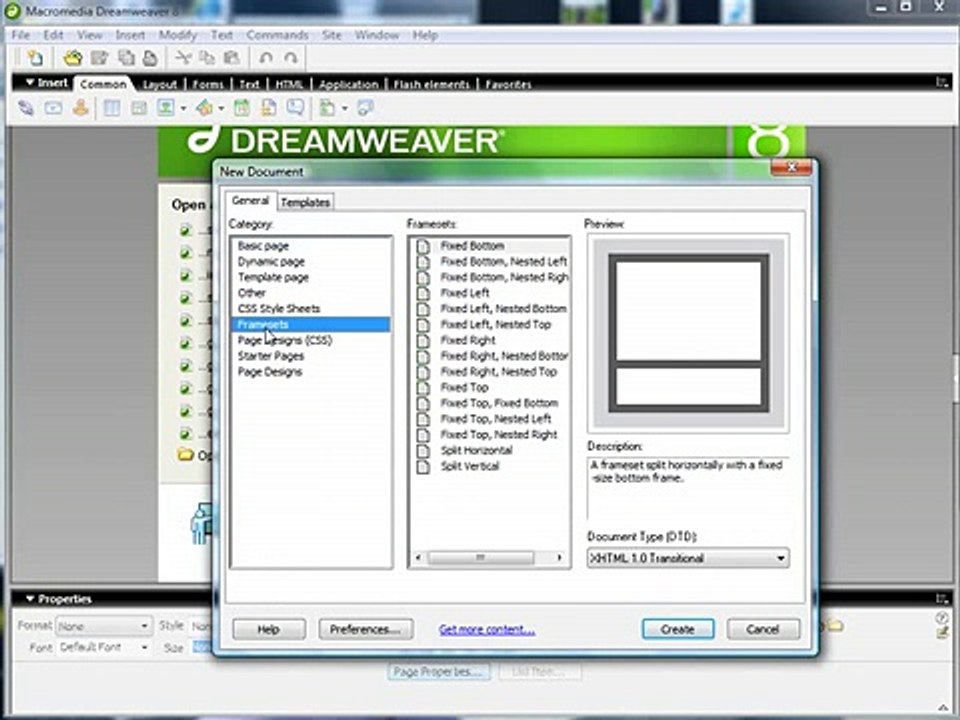Click the Cut scissors toolbar icon
Viewport: 960px width, 720px height.
(183, 58)
